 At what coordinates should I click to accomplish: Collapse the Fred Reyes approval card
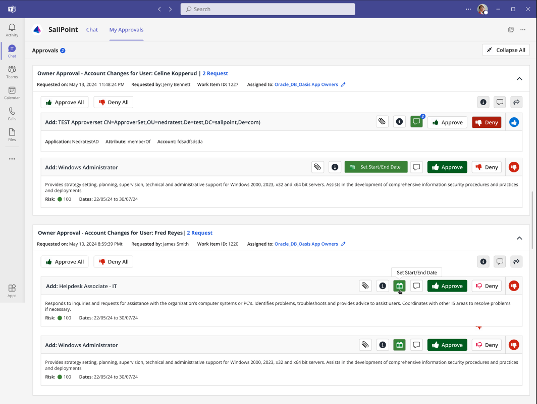point(519,238)
